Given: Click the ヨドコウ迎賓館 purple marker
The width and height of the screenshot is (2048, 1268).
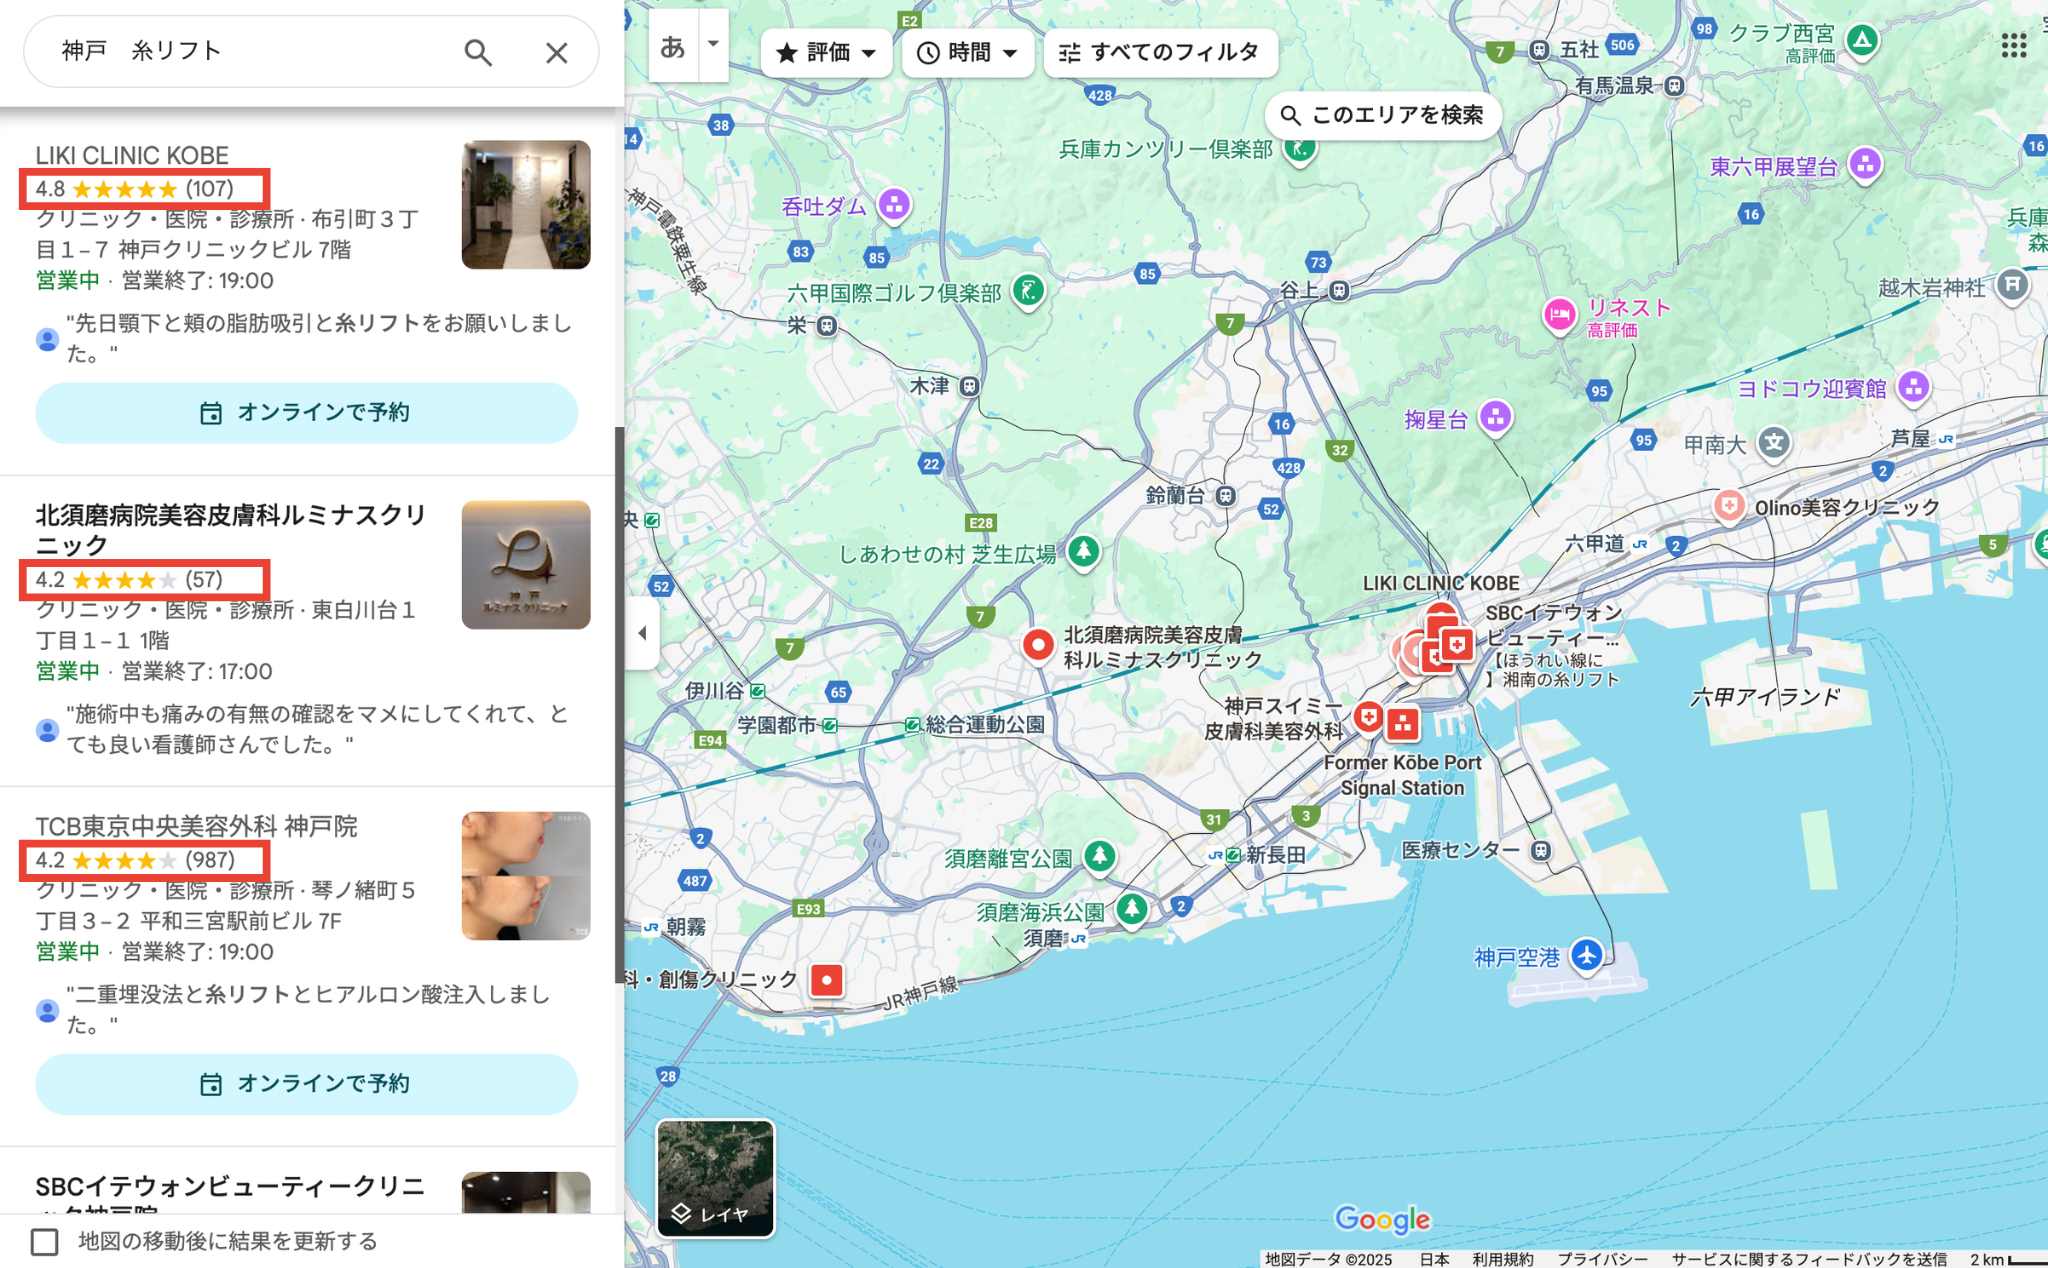Looking at the screenshot, I should 1913,387.
